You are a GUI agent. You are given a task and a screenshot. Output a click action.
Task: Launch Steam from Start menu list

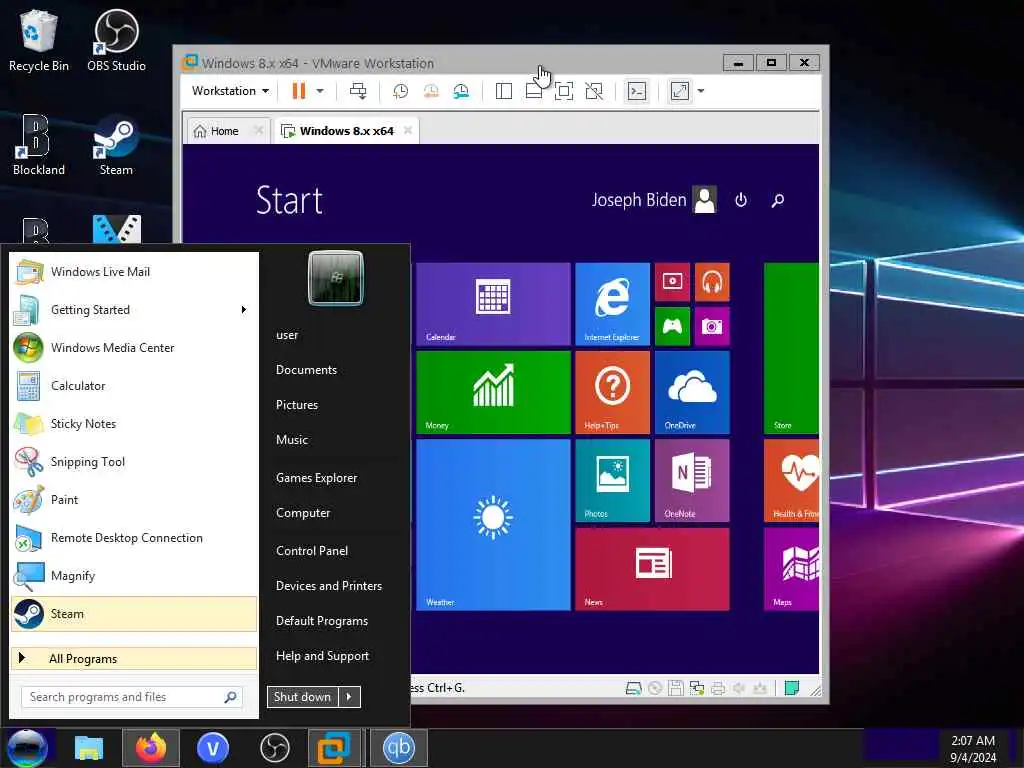point(134,614)
